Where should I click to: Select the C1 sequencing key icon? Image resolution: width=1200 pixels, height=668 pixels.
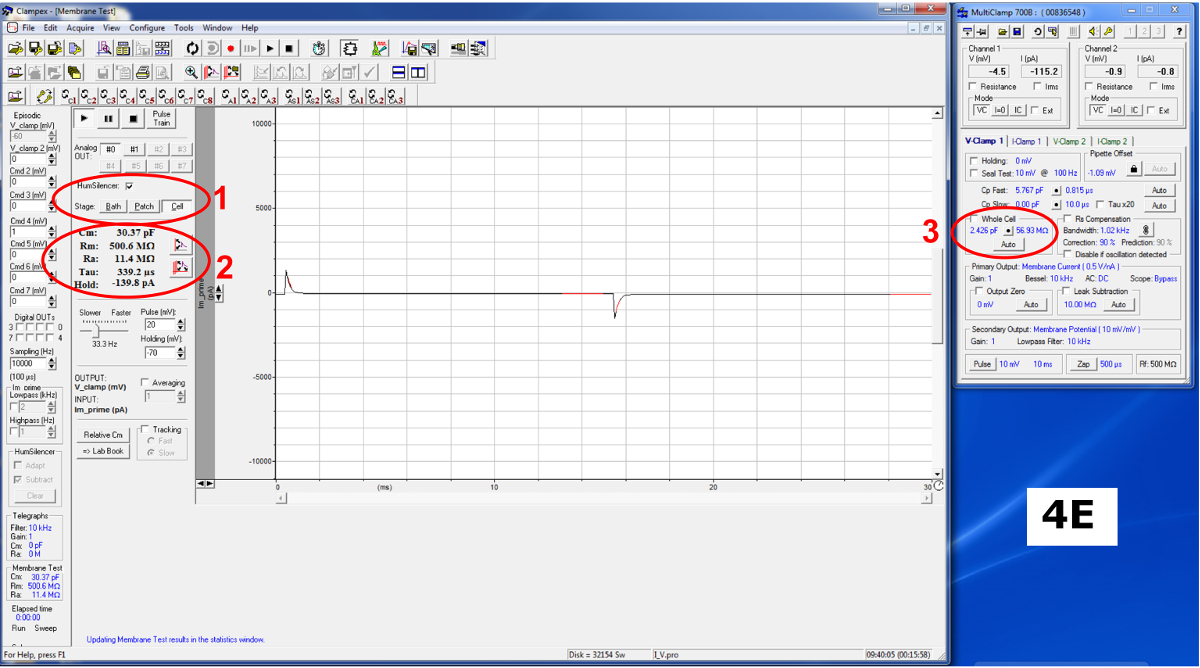coord(69,96)
